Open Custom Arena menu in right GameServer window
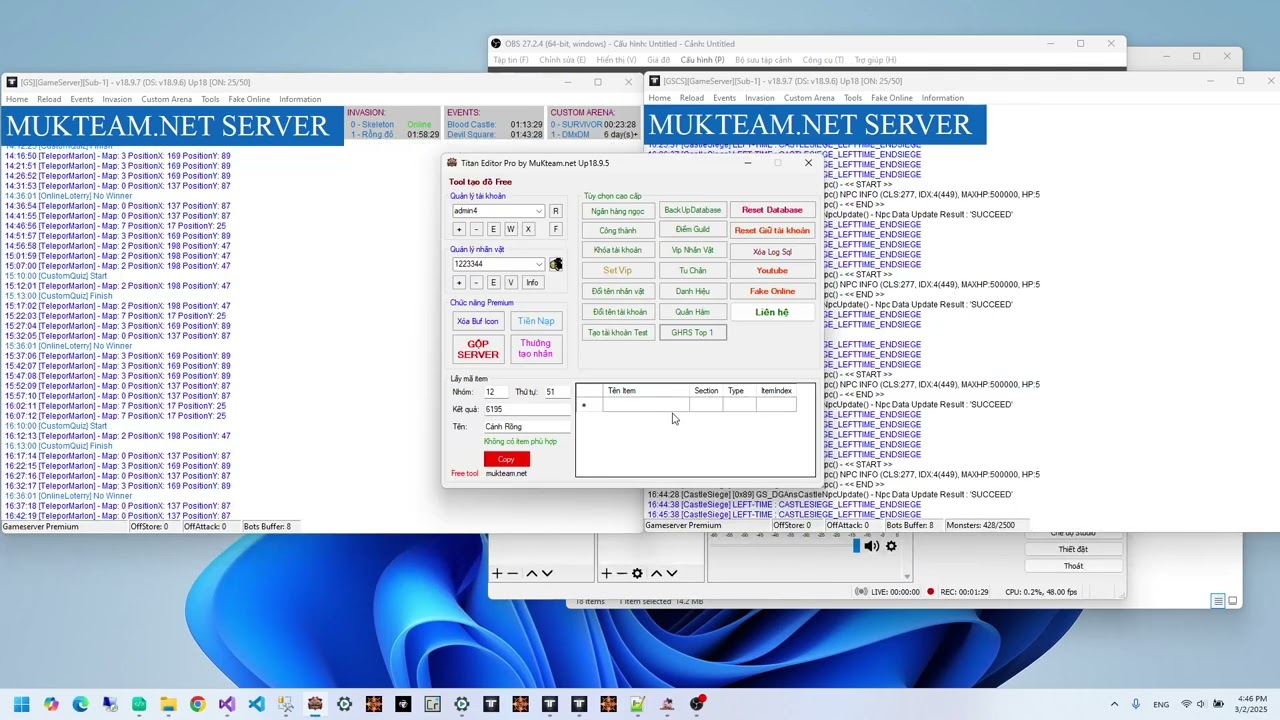1280x720 pixels. pyautogui.click(x=809, y=98)
